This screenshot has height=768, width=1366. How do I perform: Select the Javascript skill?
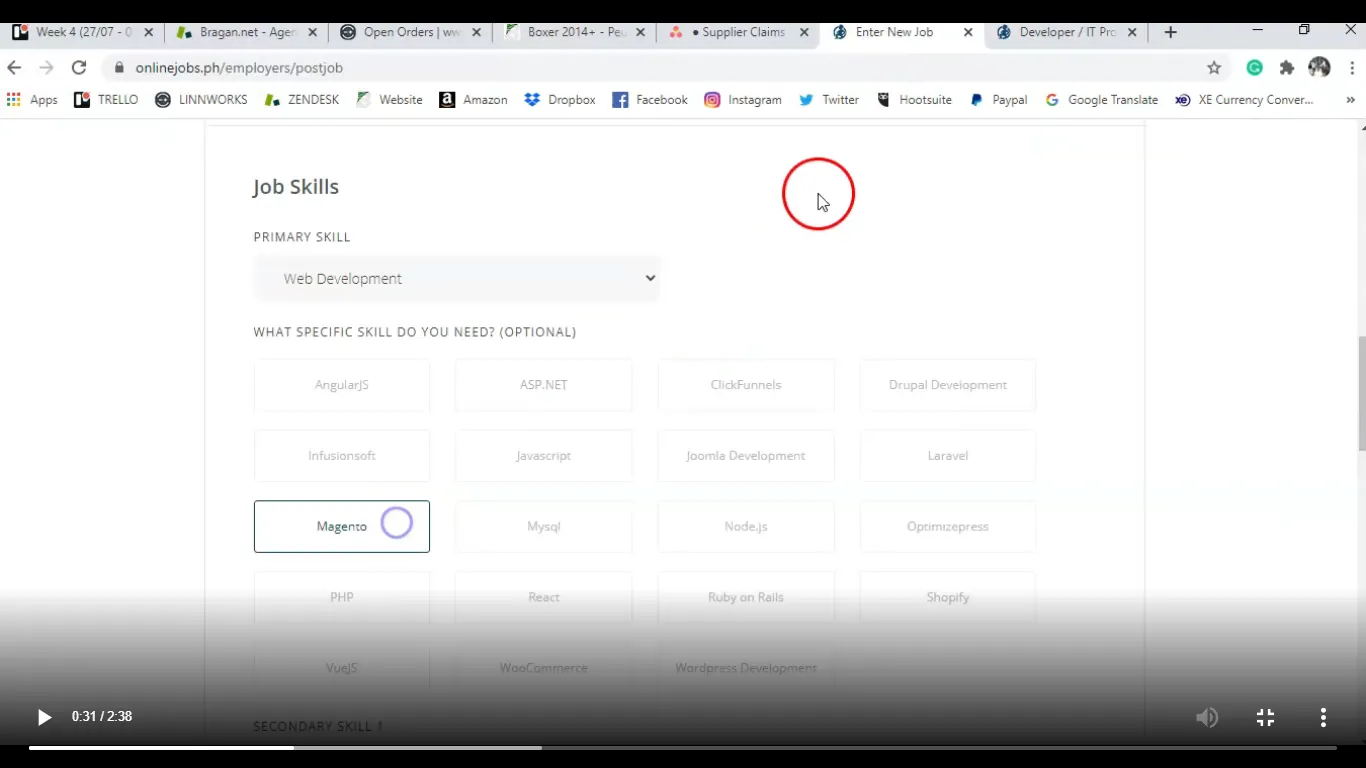(544, 456)
